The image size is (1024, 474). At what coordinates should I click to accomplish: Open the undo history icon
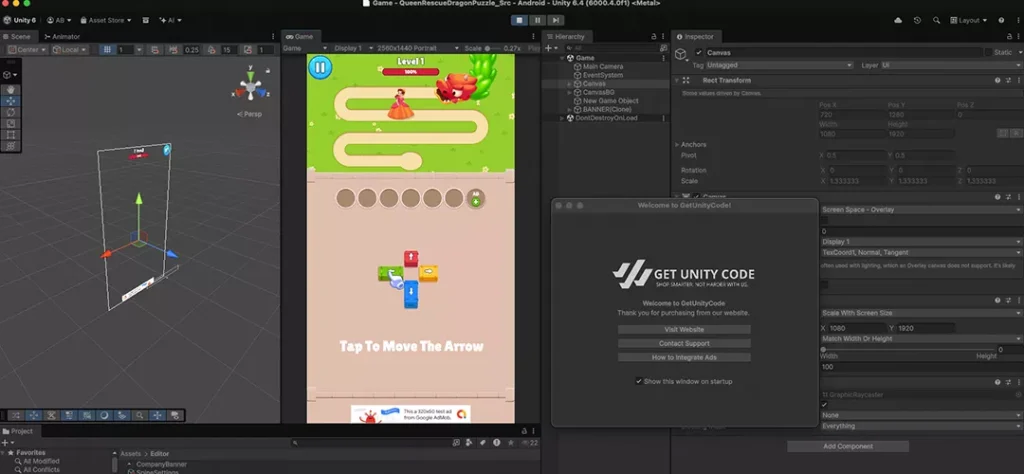click(x=917, y=20)
